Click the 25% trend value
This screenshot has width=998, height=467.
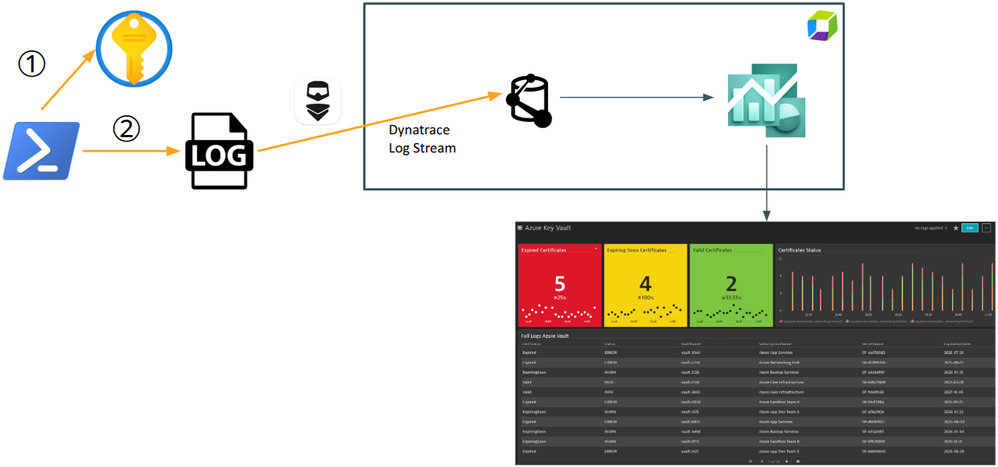pyautogui.click(x=560, y=298)
